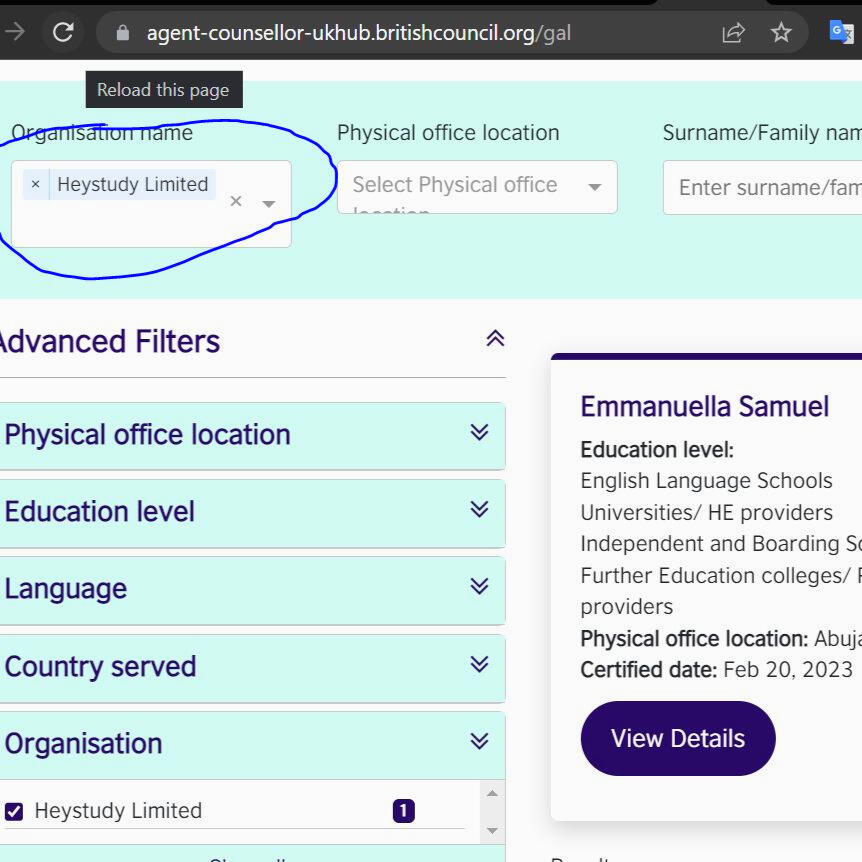Uncheck the Heystudy Limited checkbox
862x862 pixels.
point(14,811)
